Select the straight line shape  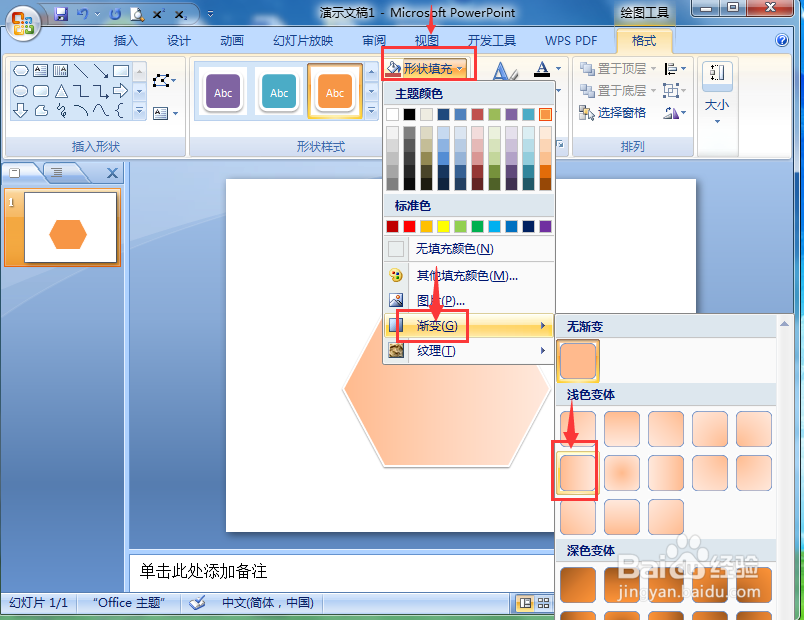click(x=81, y=71)
